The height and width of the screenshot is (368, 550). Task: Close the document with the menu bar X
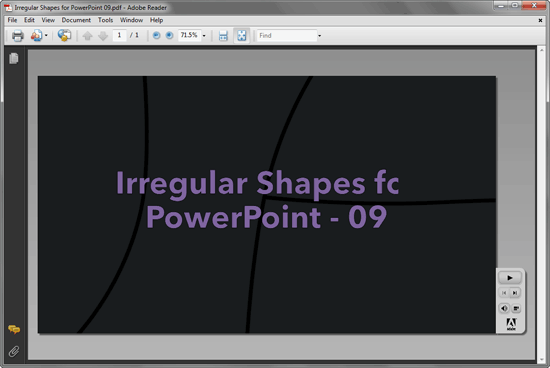tap(540, 20)
